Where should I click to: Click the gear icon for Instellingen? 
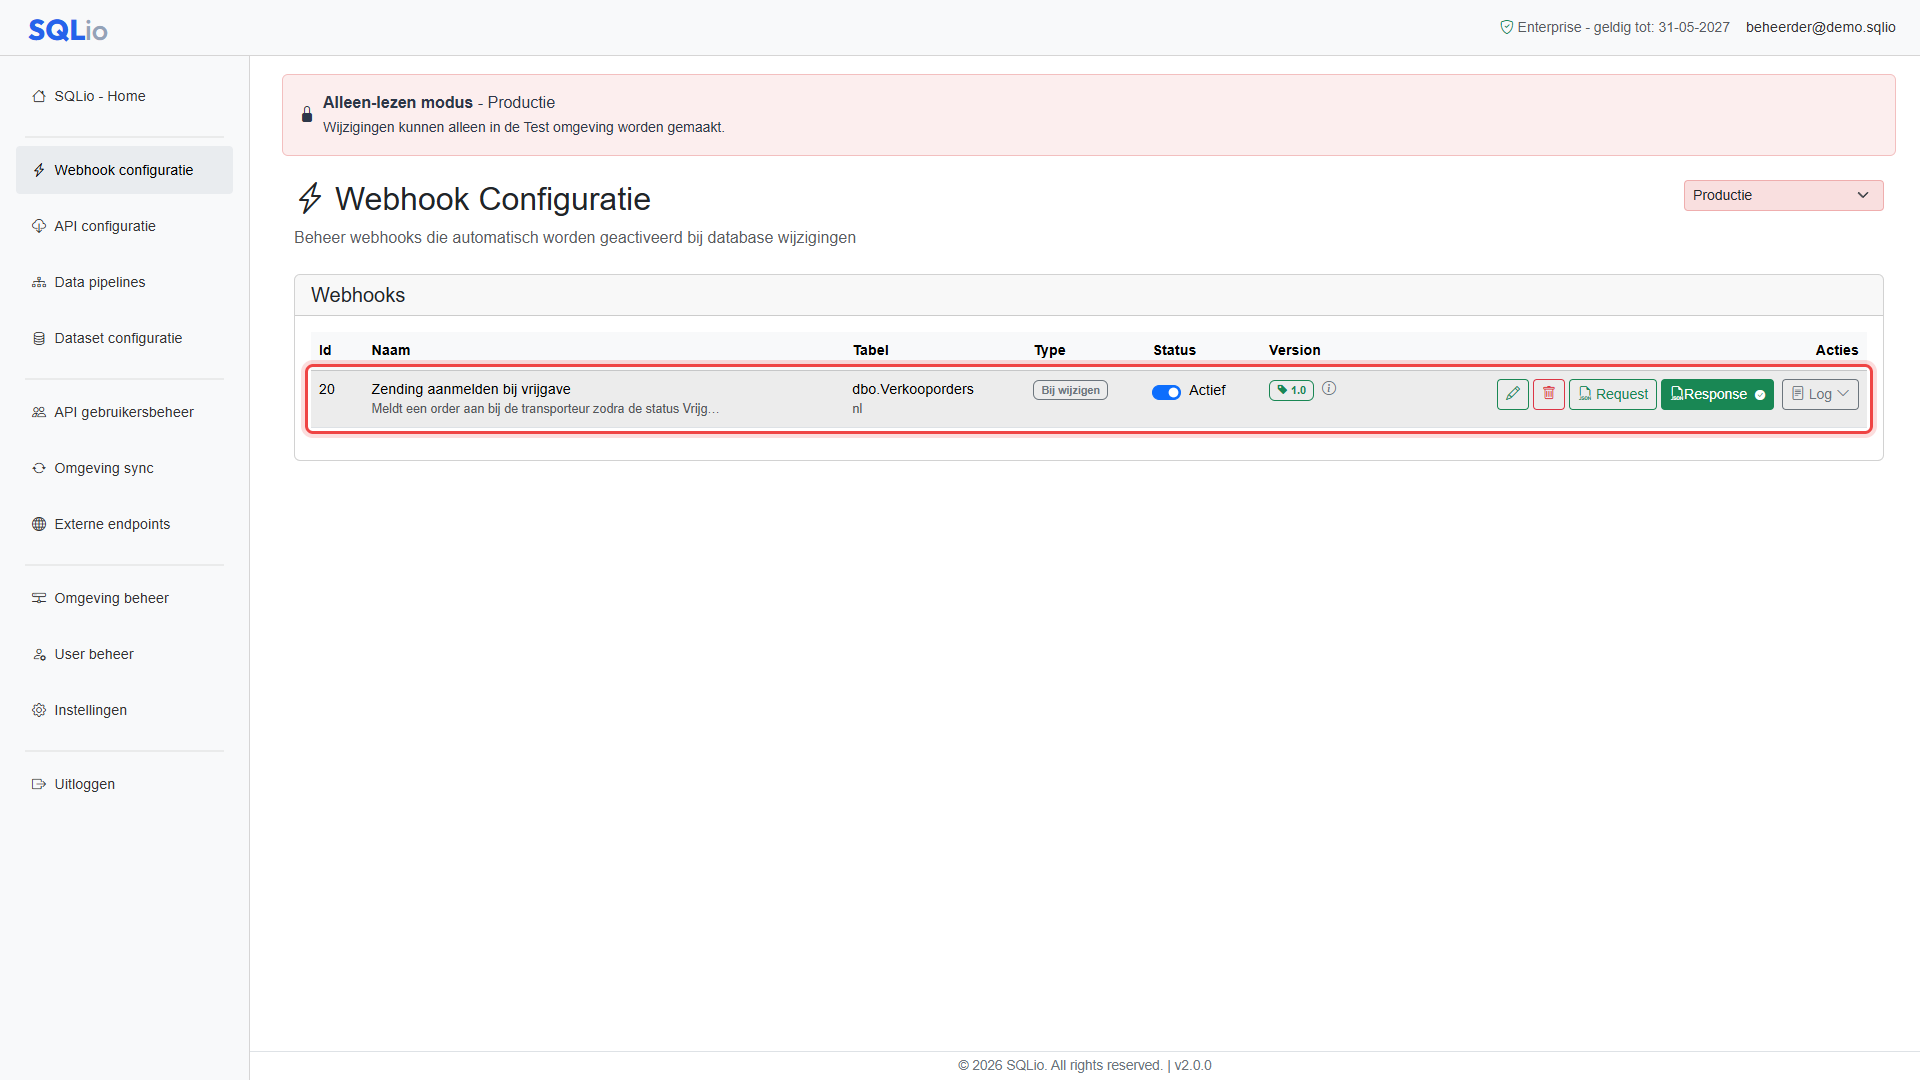tap(39, 711)
